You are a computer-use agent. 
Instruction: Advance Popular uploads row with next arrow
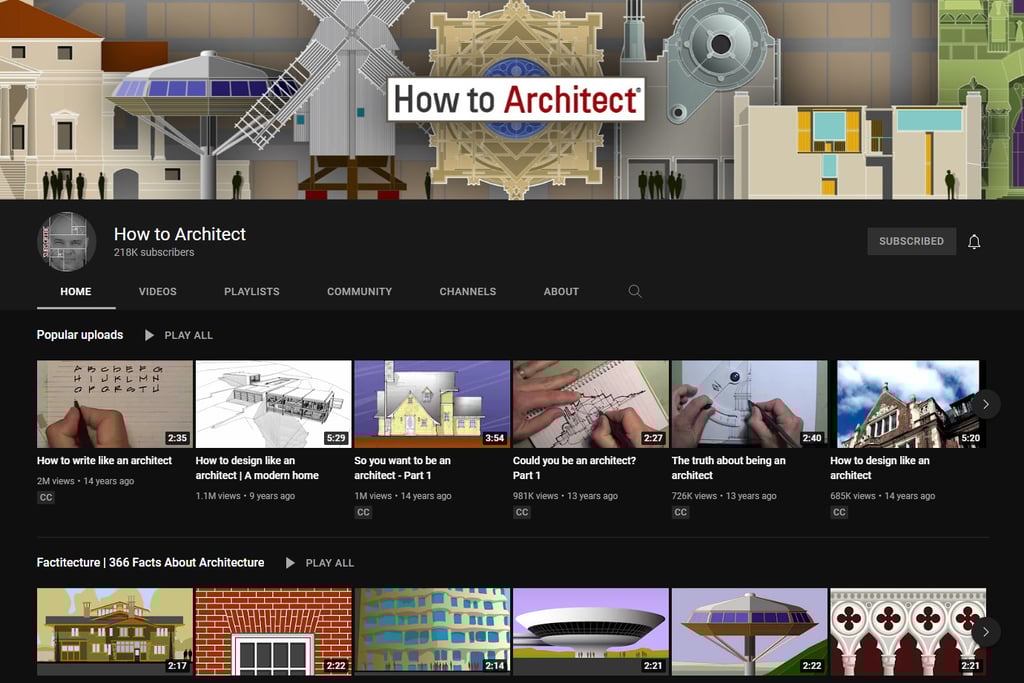[985, 404]
